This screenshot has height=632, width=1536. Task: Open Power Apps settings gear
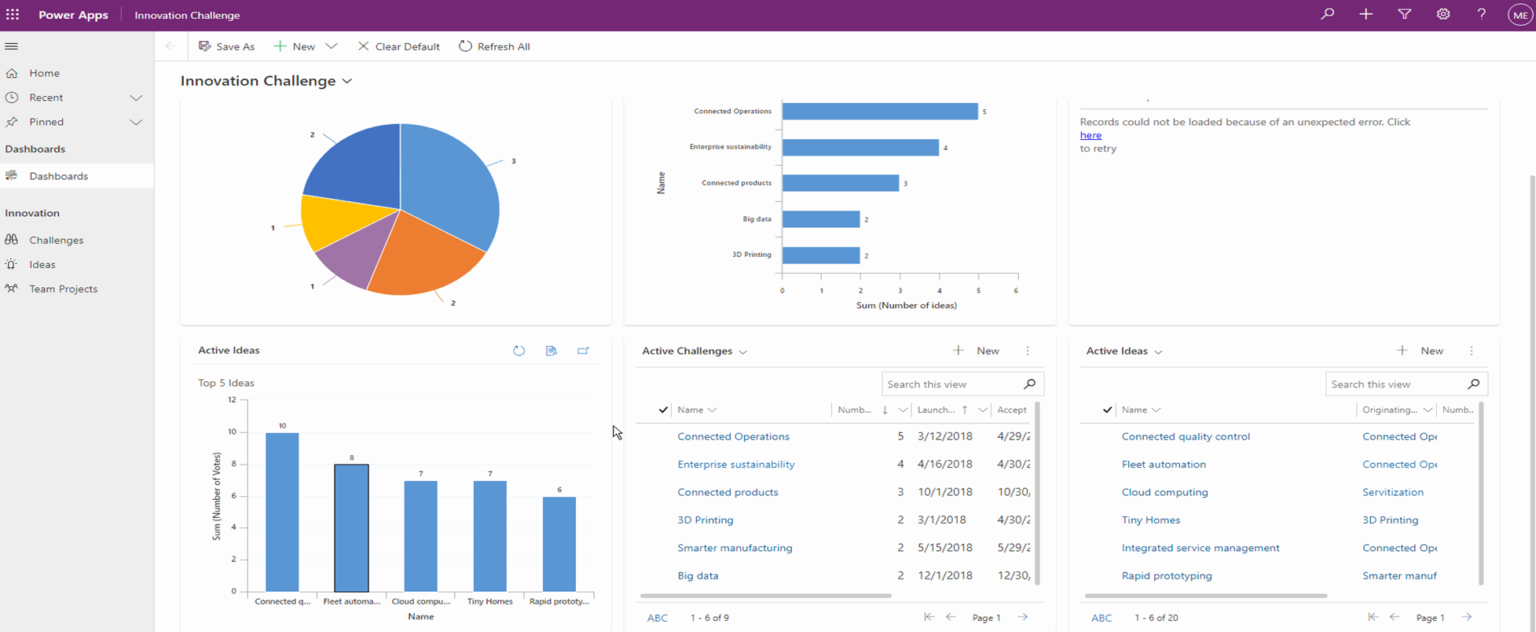pyautogui.click(x=1442, y=14)
